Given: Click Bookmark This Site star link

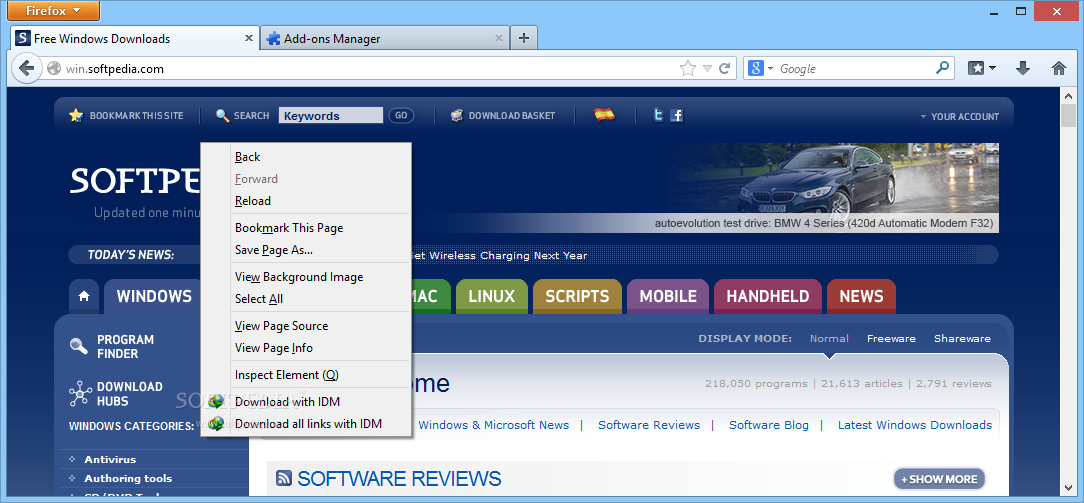Looking at the screenshot, I should tap(127, 115).
